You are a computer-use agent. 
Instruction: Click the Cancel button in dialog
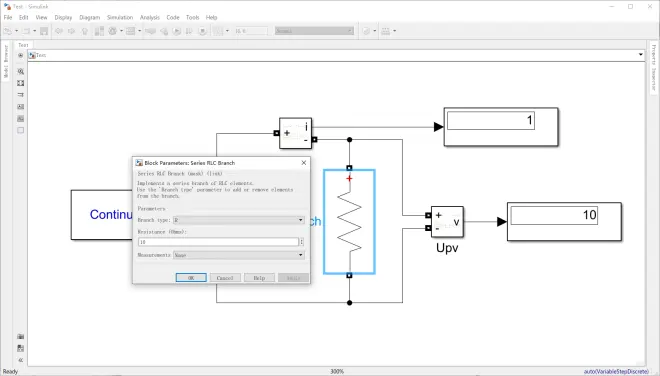(x=225, y=278)
